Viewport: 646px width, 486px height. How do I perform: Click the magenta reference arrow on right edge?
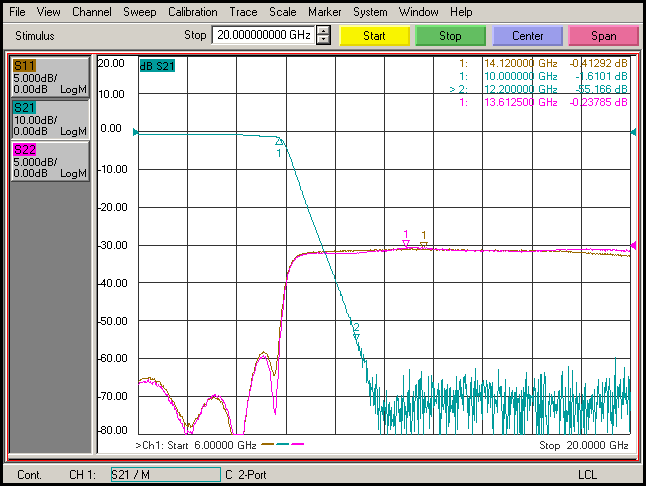pyautogui.click(x=632, y=246)
